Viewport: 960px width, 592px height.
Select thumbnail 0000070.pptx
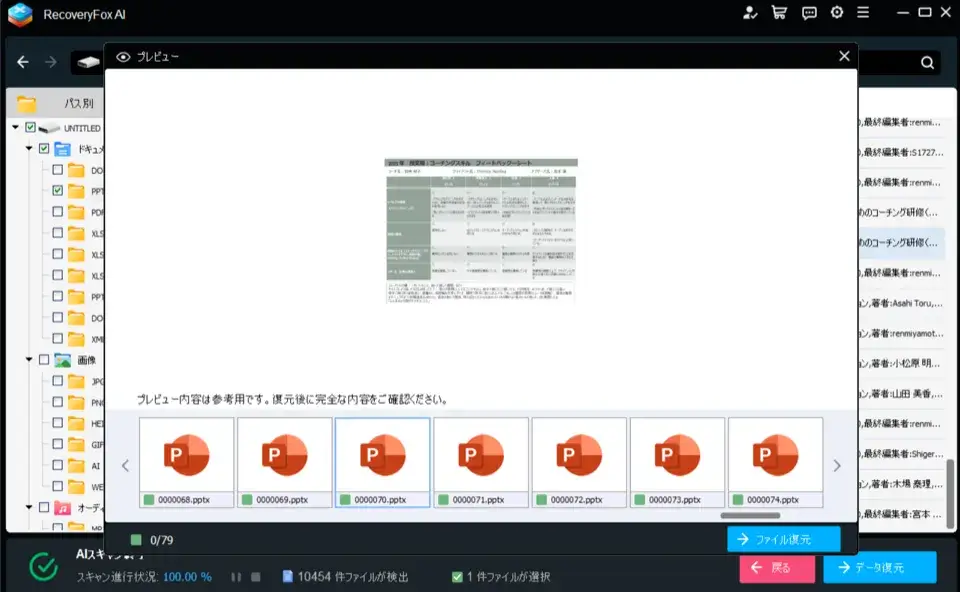coord(383,462)
